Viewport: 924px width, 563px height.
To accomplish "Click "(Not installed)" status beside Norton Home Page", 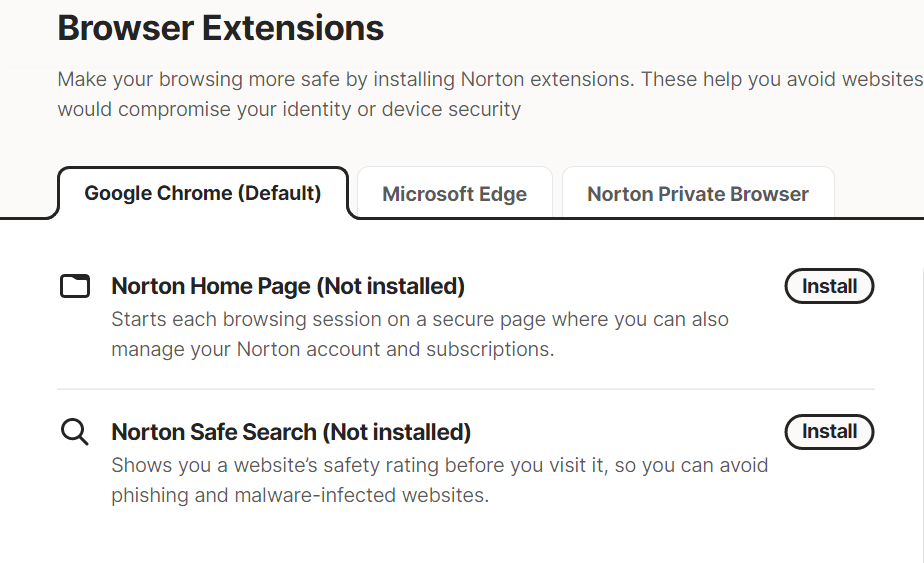I will pyautogui.click(x=391, y=287).
